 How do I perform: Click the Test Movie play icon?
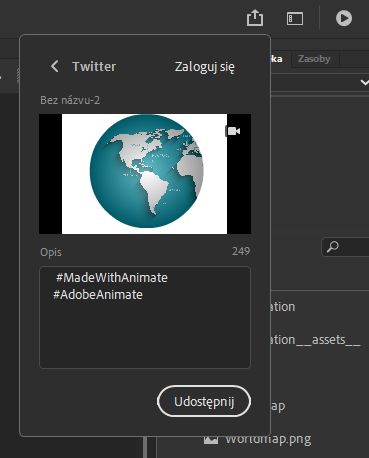point(344,18)
